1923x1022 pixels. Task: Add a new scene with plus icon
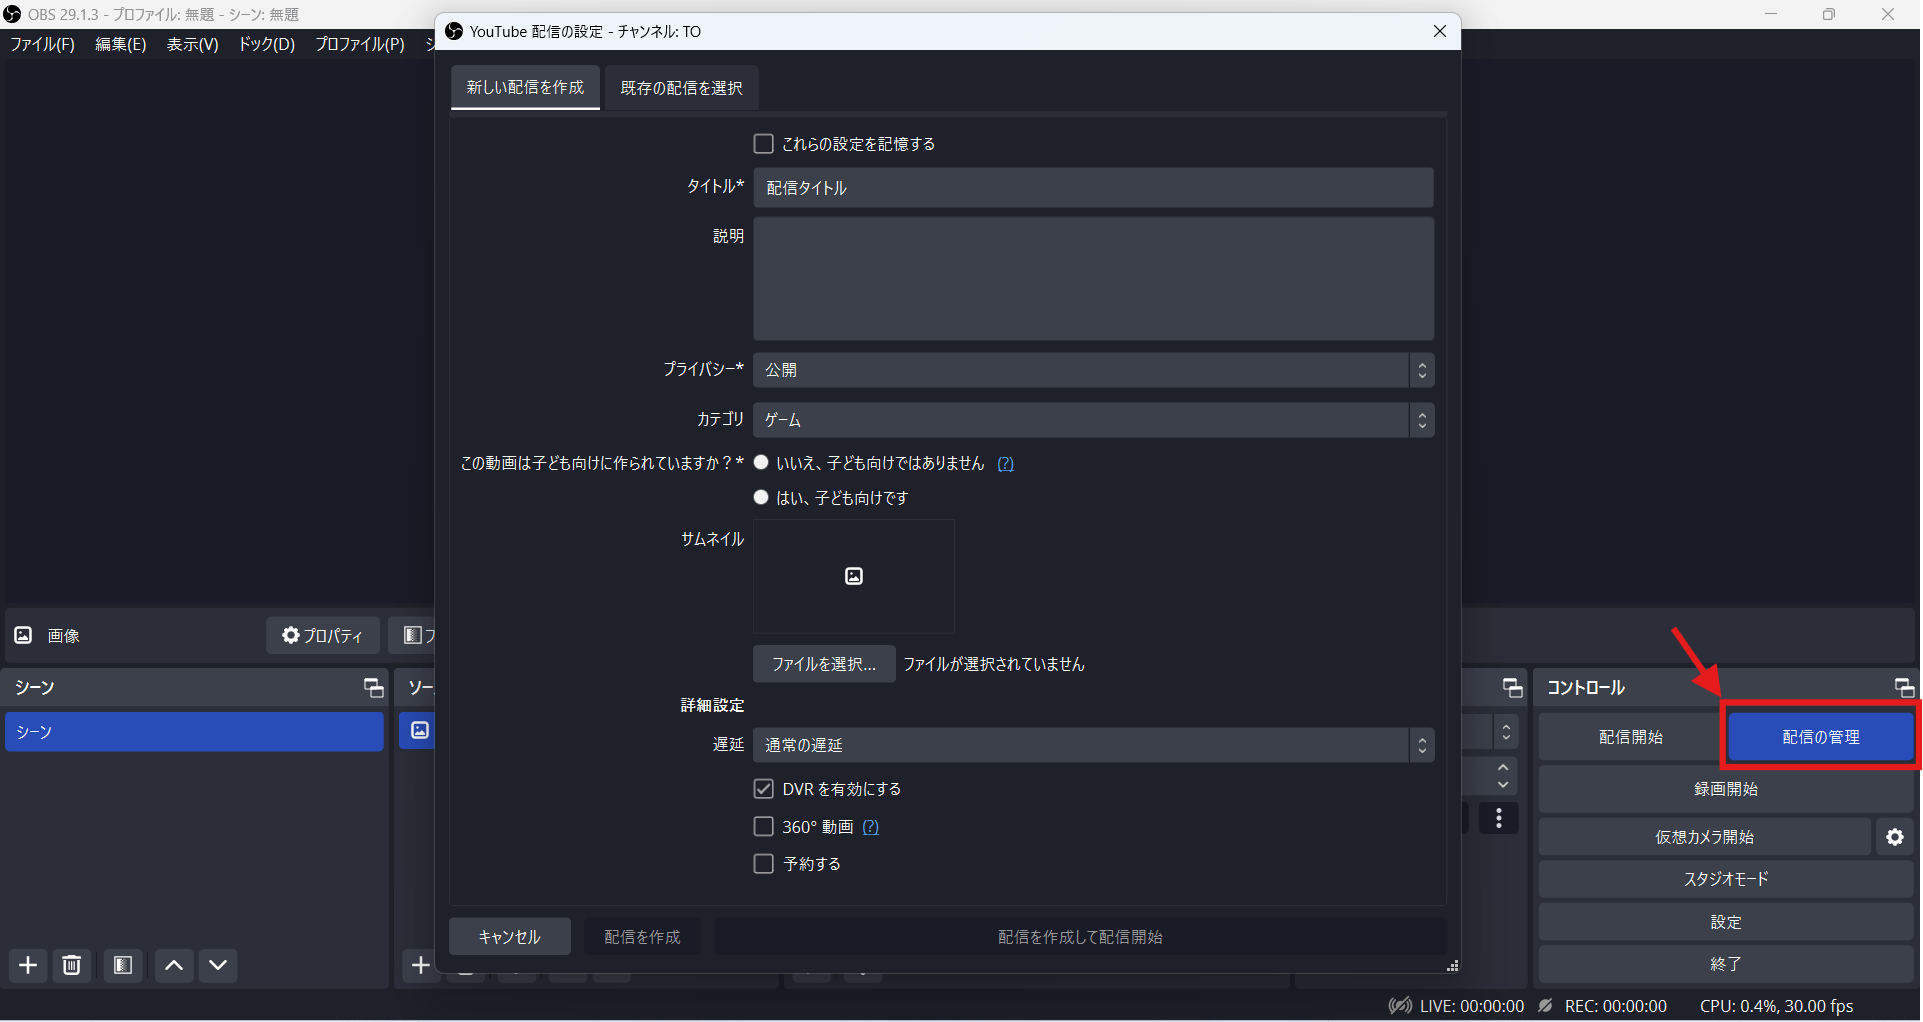point(28,965)
